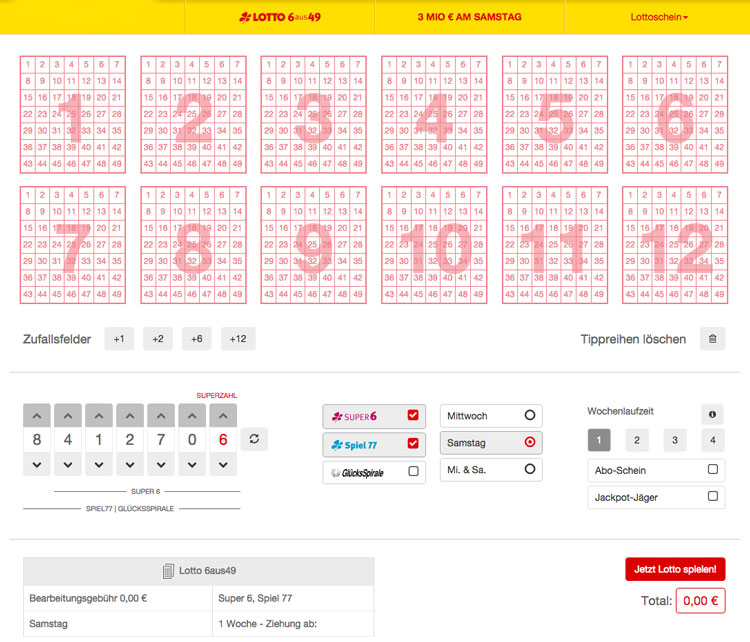
Task: Enable the GlücksSpirale checkbox
Action: tap(413, 471)
